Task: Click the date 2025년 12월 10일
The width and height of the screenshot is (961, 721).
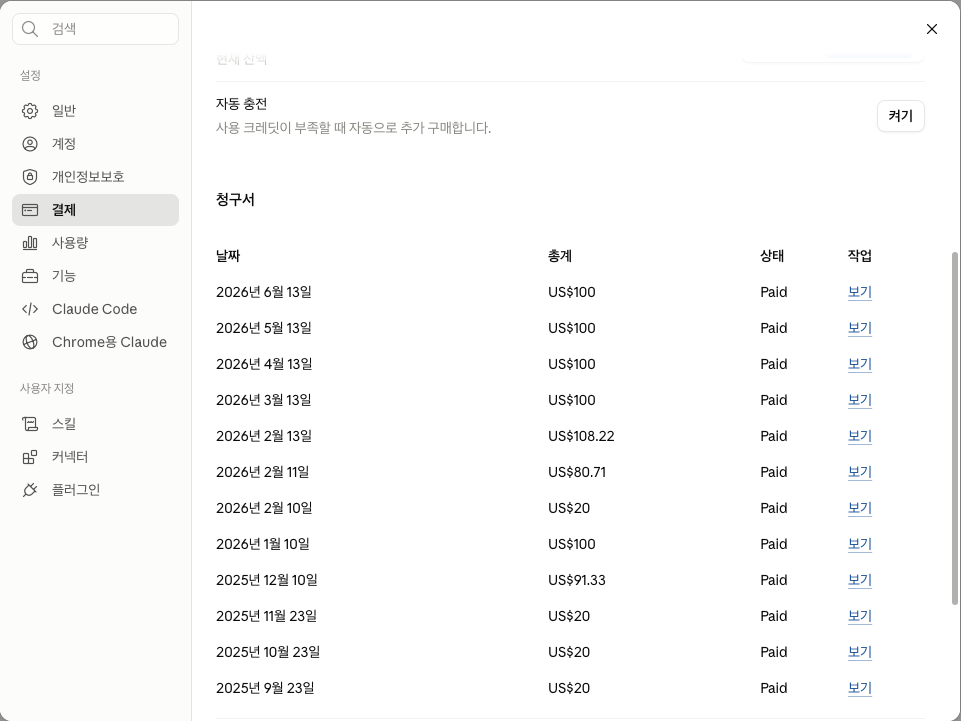Action: coord(267,580)
